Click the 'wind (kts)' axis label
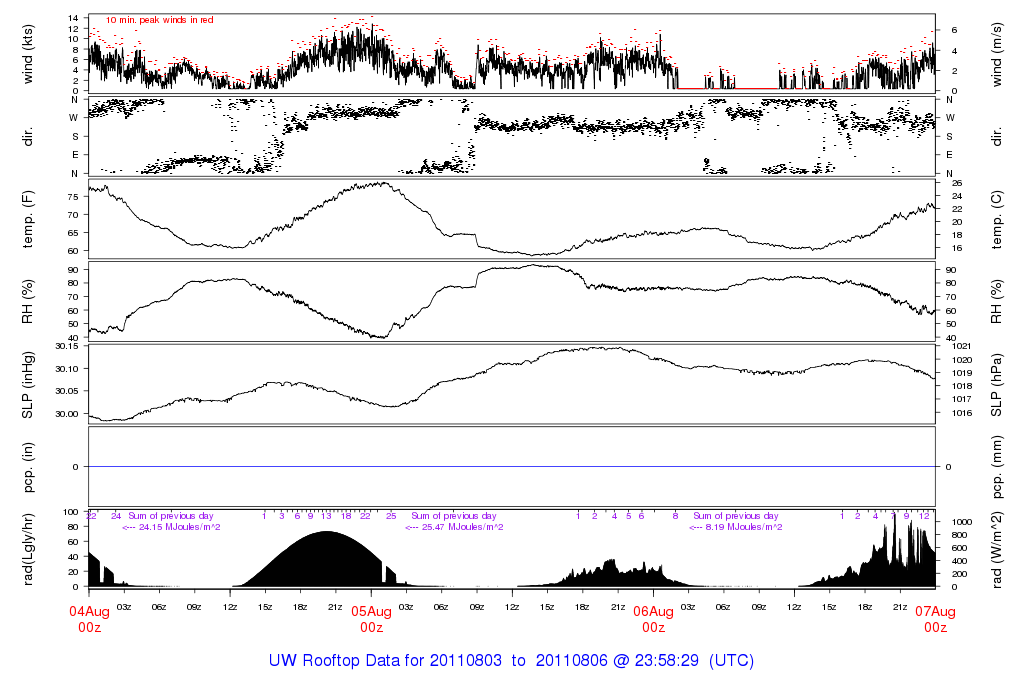1024x700 pixels. click(x=27, y=54)
